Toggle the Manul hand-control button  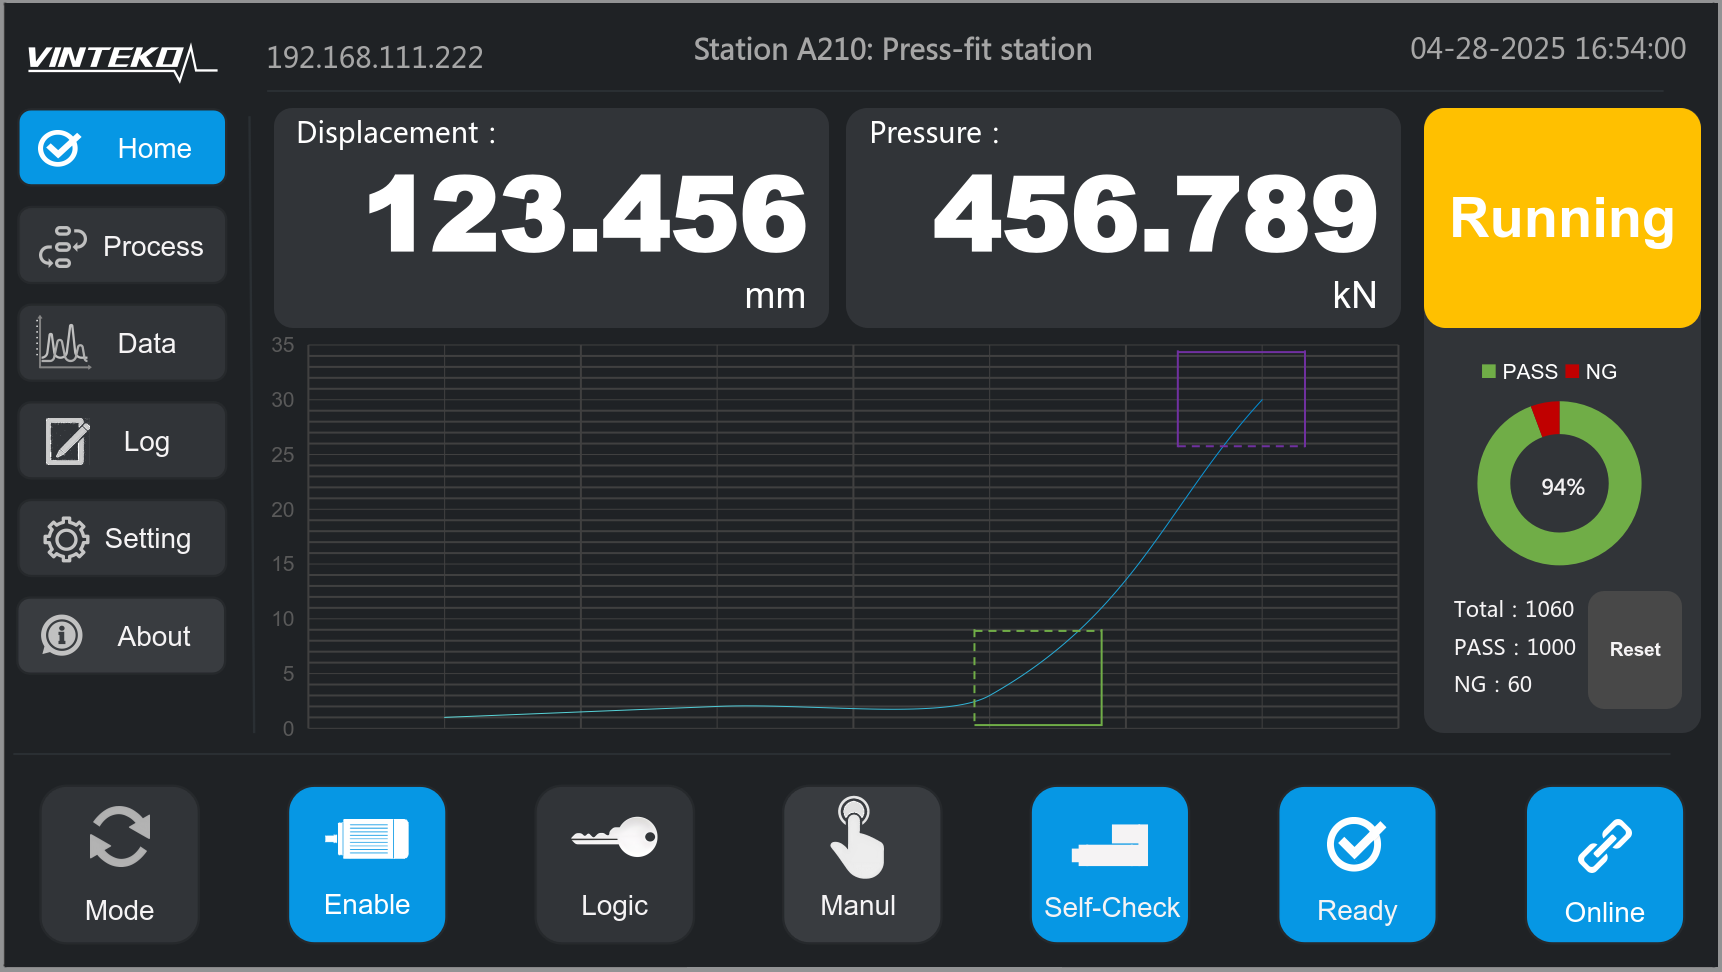coord(861,864)
